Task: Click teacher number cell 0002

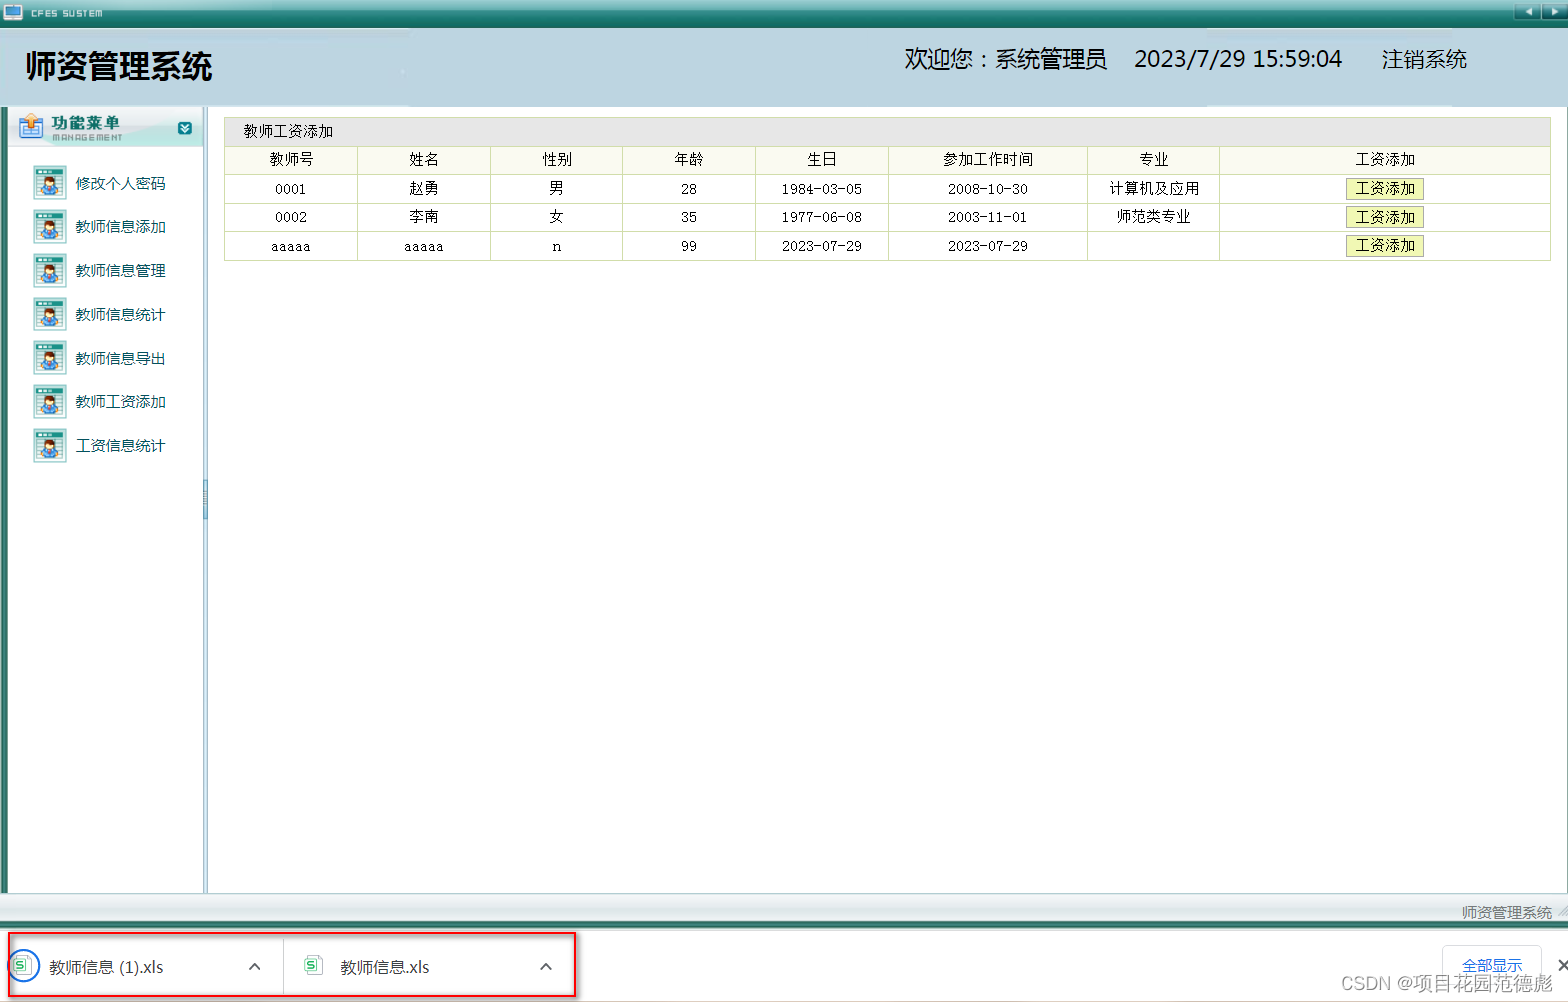Action: point(291,217)
